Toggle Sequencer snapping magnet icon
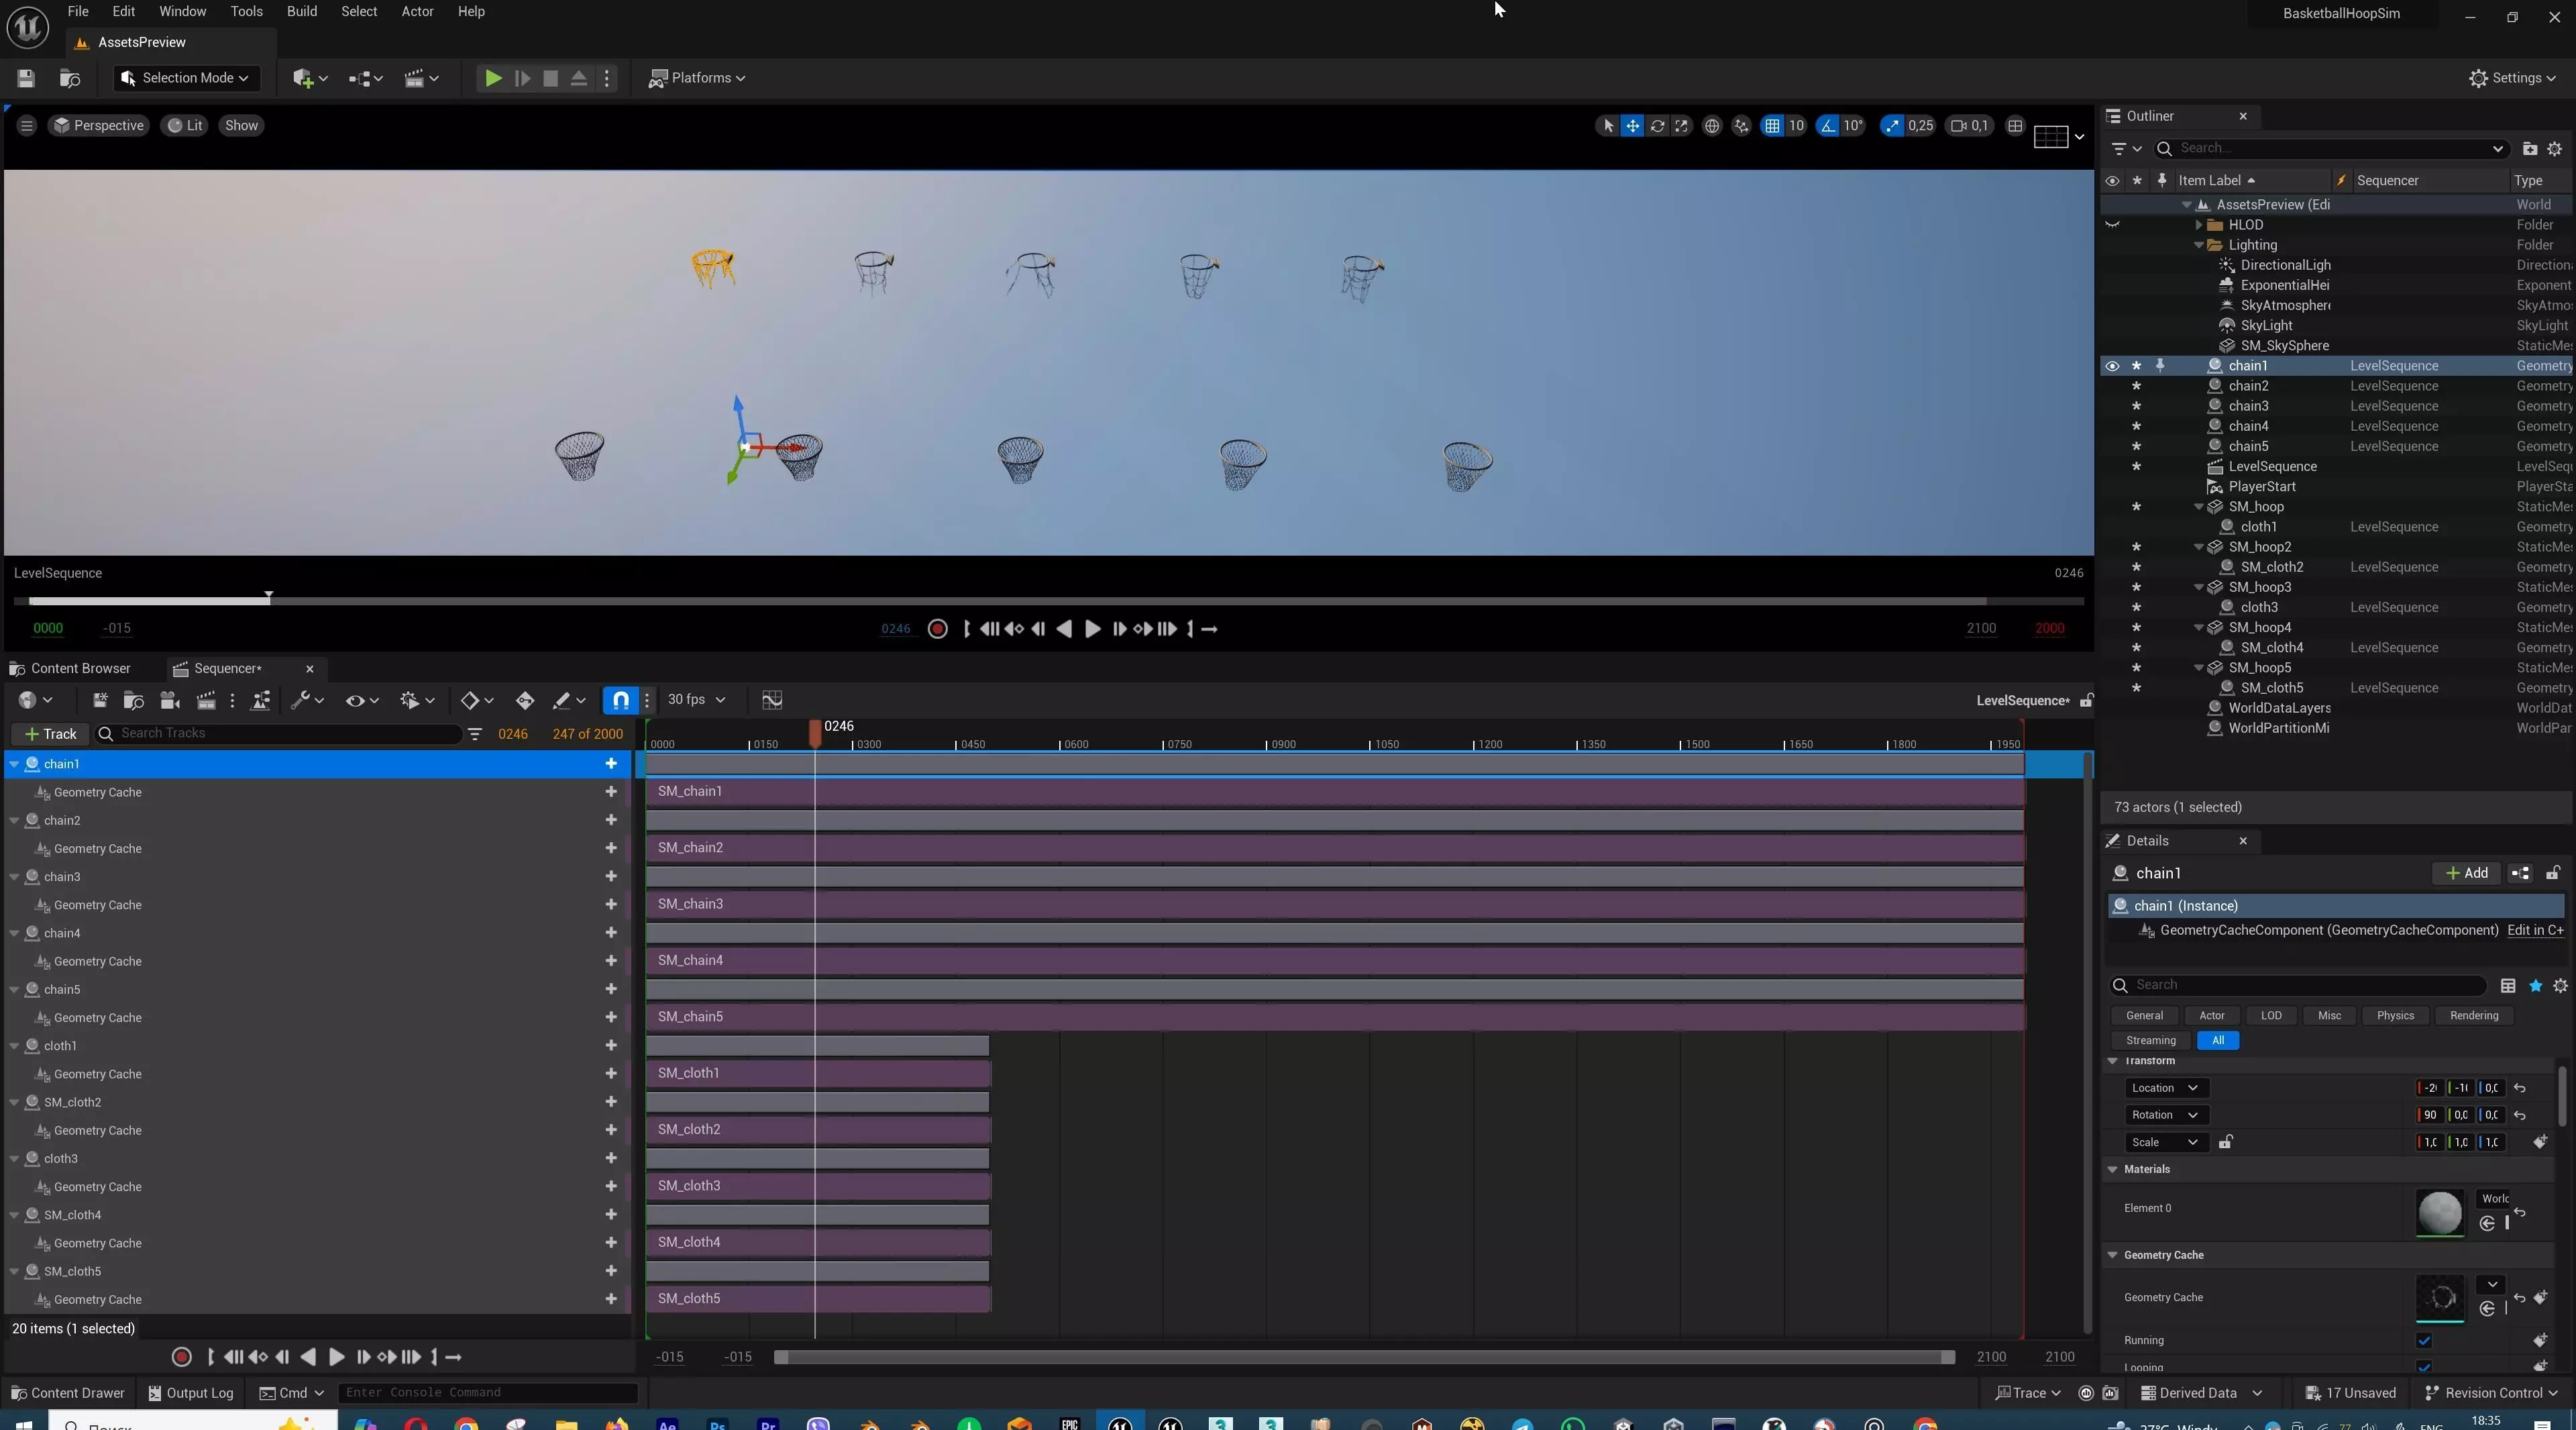Screen dimensions: 2576x1430 tap(621, 700)
